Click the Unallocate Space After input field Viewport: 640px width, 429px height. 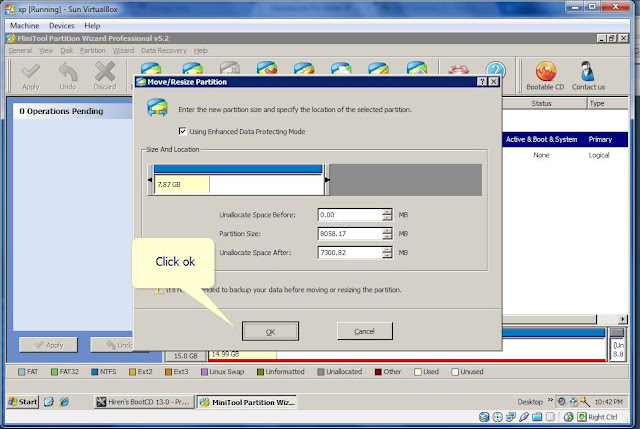350,252
